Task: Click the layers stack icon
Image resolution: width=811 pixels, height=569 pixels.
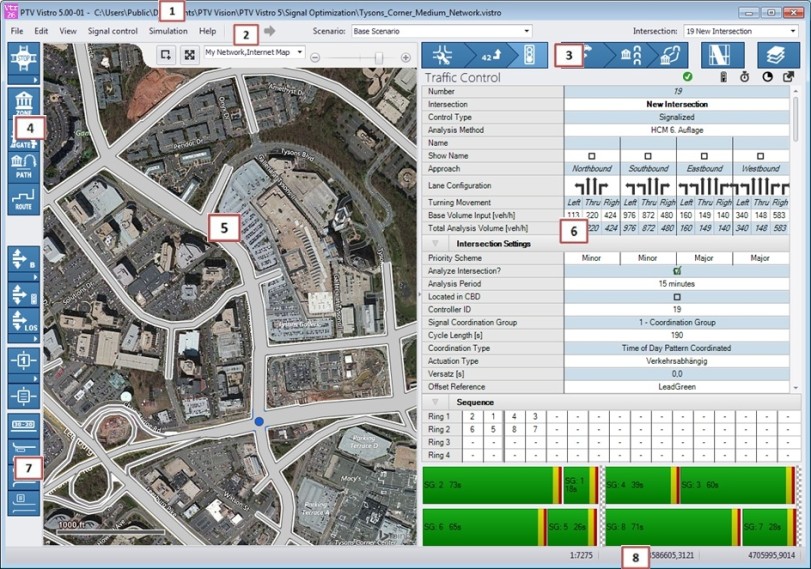Action: click(x=776, y=56)
